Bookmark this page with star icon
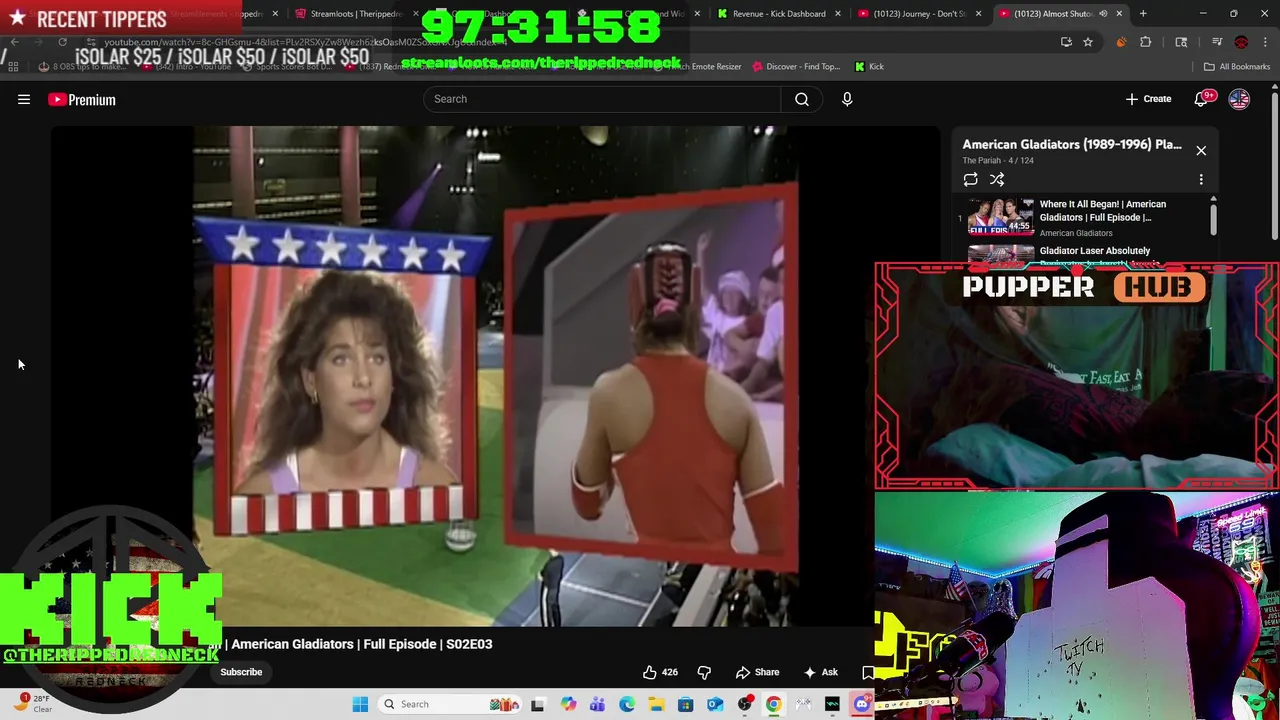The height and width of the screenshot is (720, 1280). (1088, 42)
